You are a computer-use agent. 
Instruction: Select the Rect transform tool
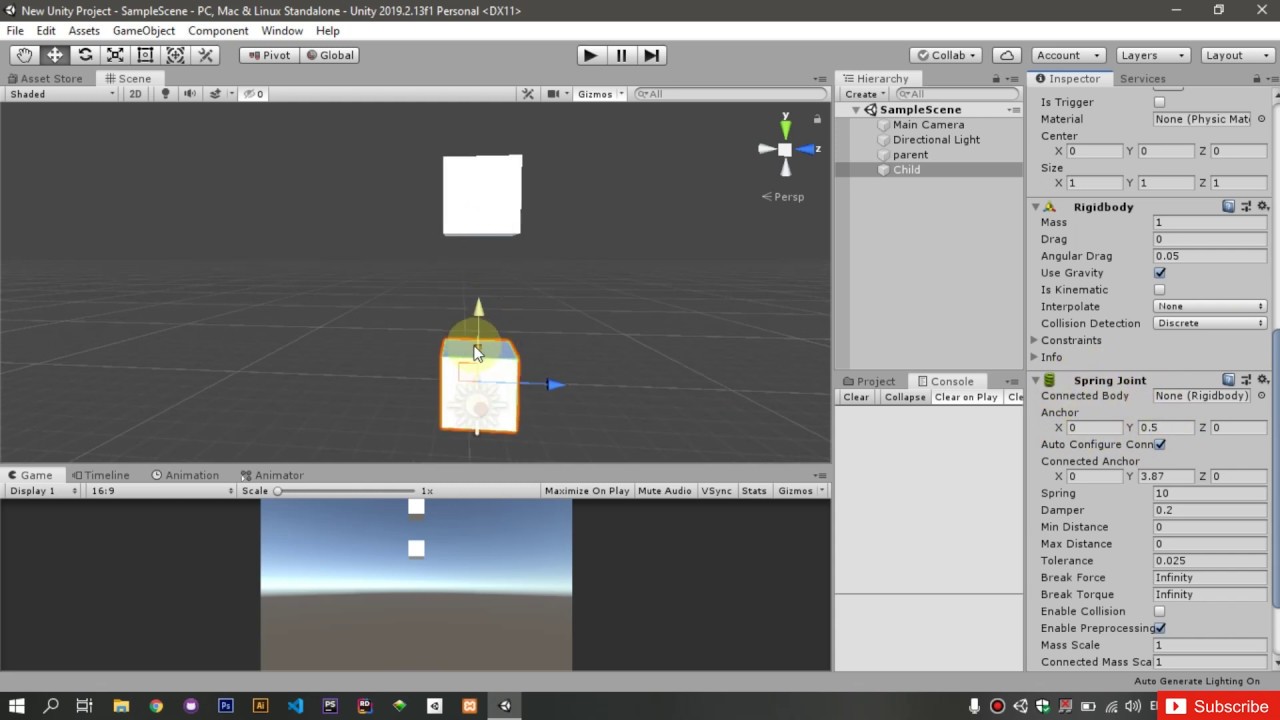coord(145,55)
